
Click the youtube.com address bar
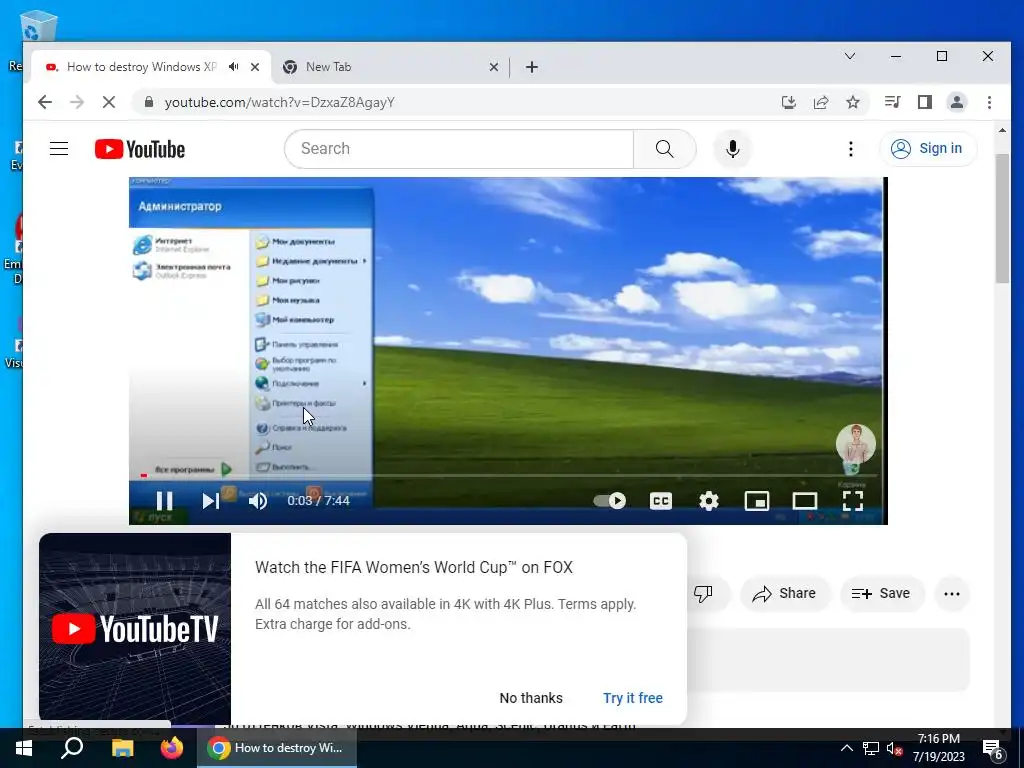451,103
